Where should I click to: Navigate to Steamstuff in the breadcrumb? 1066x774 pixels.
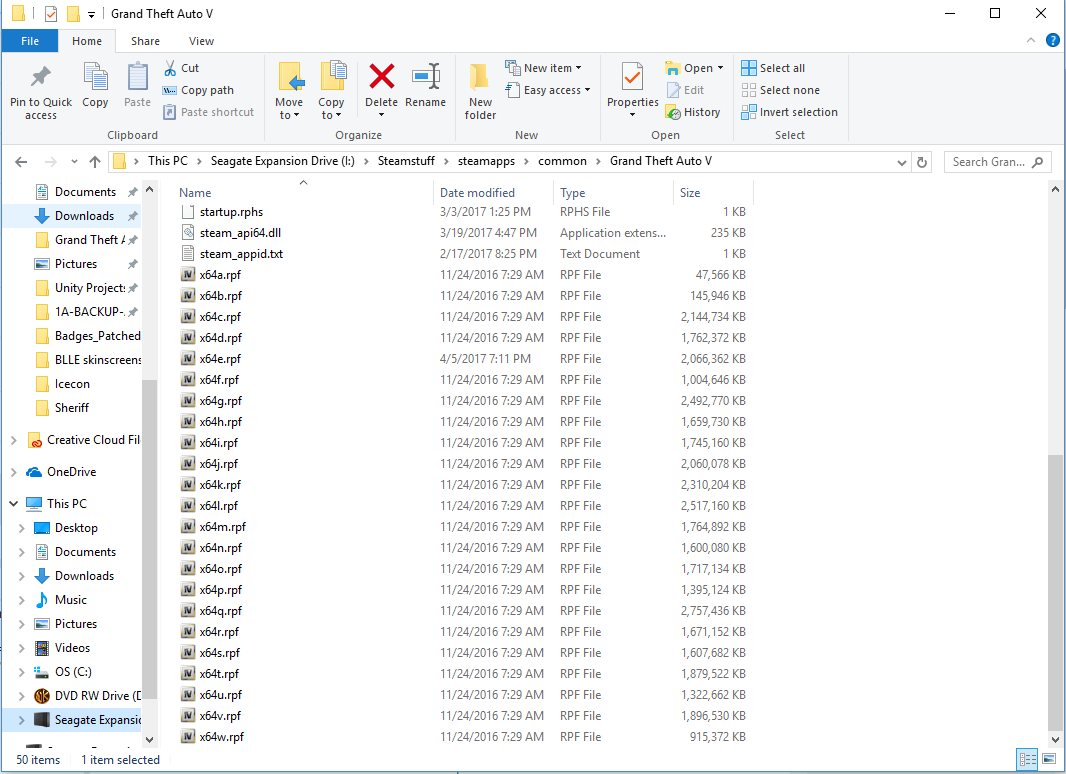pos(406,161)
